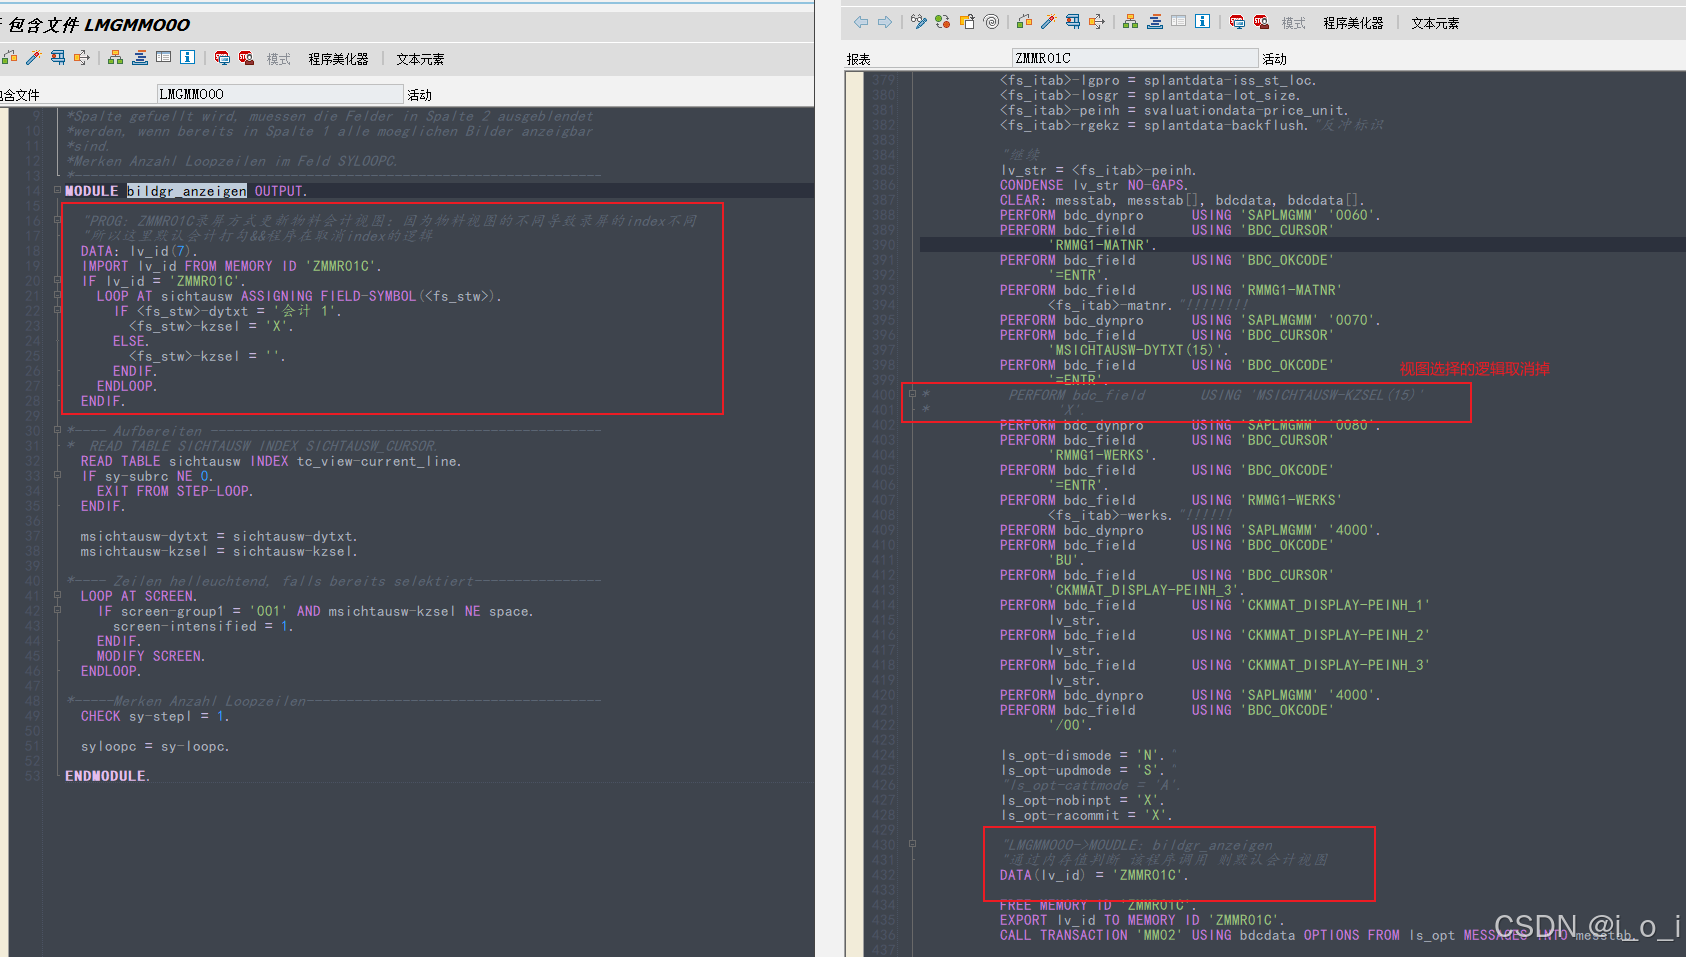Screen dimensions: 1686x957
Task: Toggle fullscreen layout icon in LMGMMO00 window
Action: coord(163,58)
